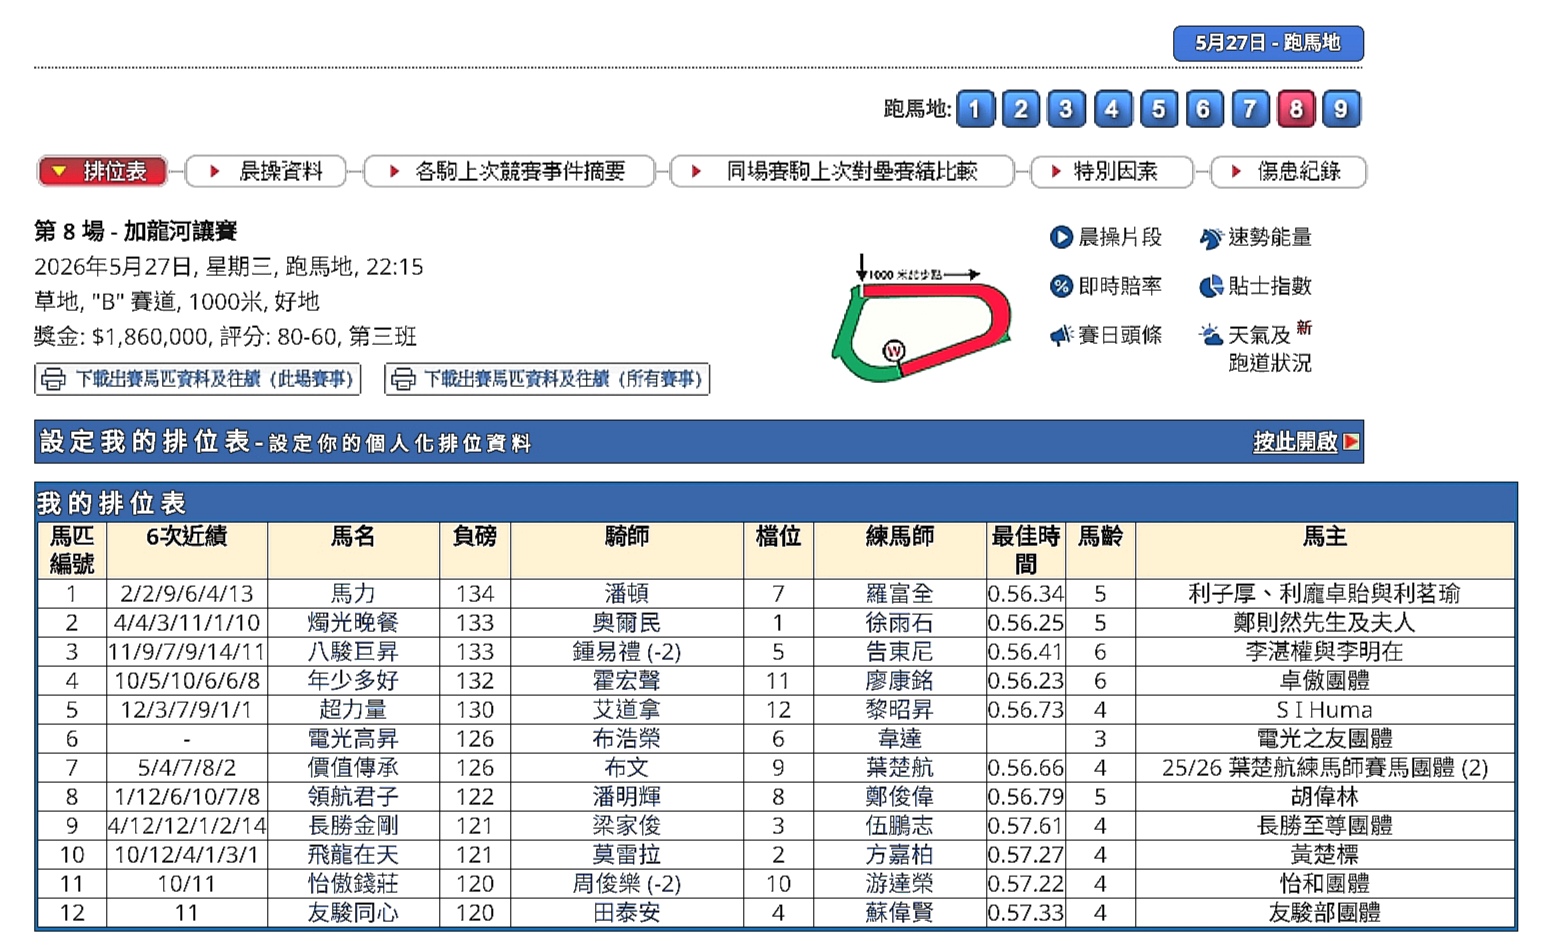Open the 晨操片段 link text
Image resolution: width=1560 pixels, height=949 pixels.
[x=1120, y=237]
